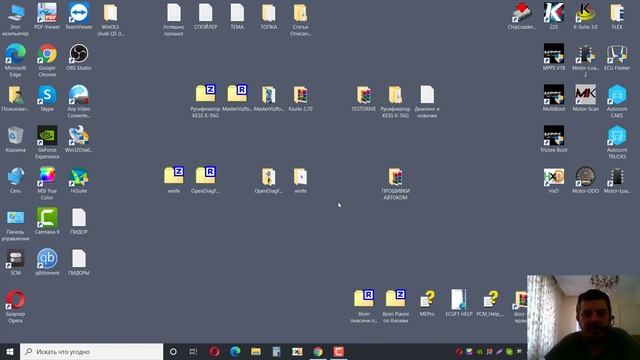The height and width of the screenshot is (360, 640).
Task: Open the ECU Flasher shortcut
Action: 617,54
